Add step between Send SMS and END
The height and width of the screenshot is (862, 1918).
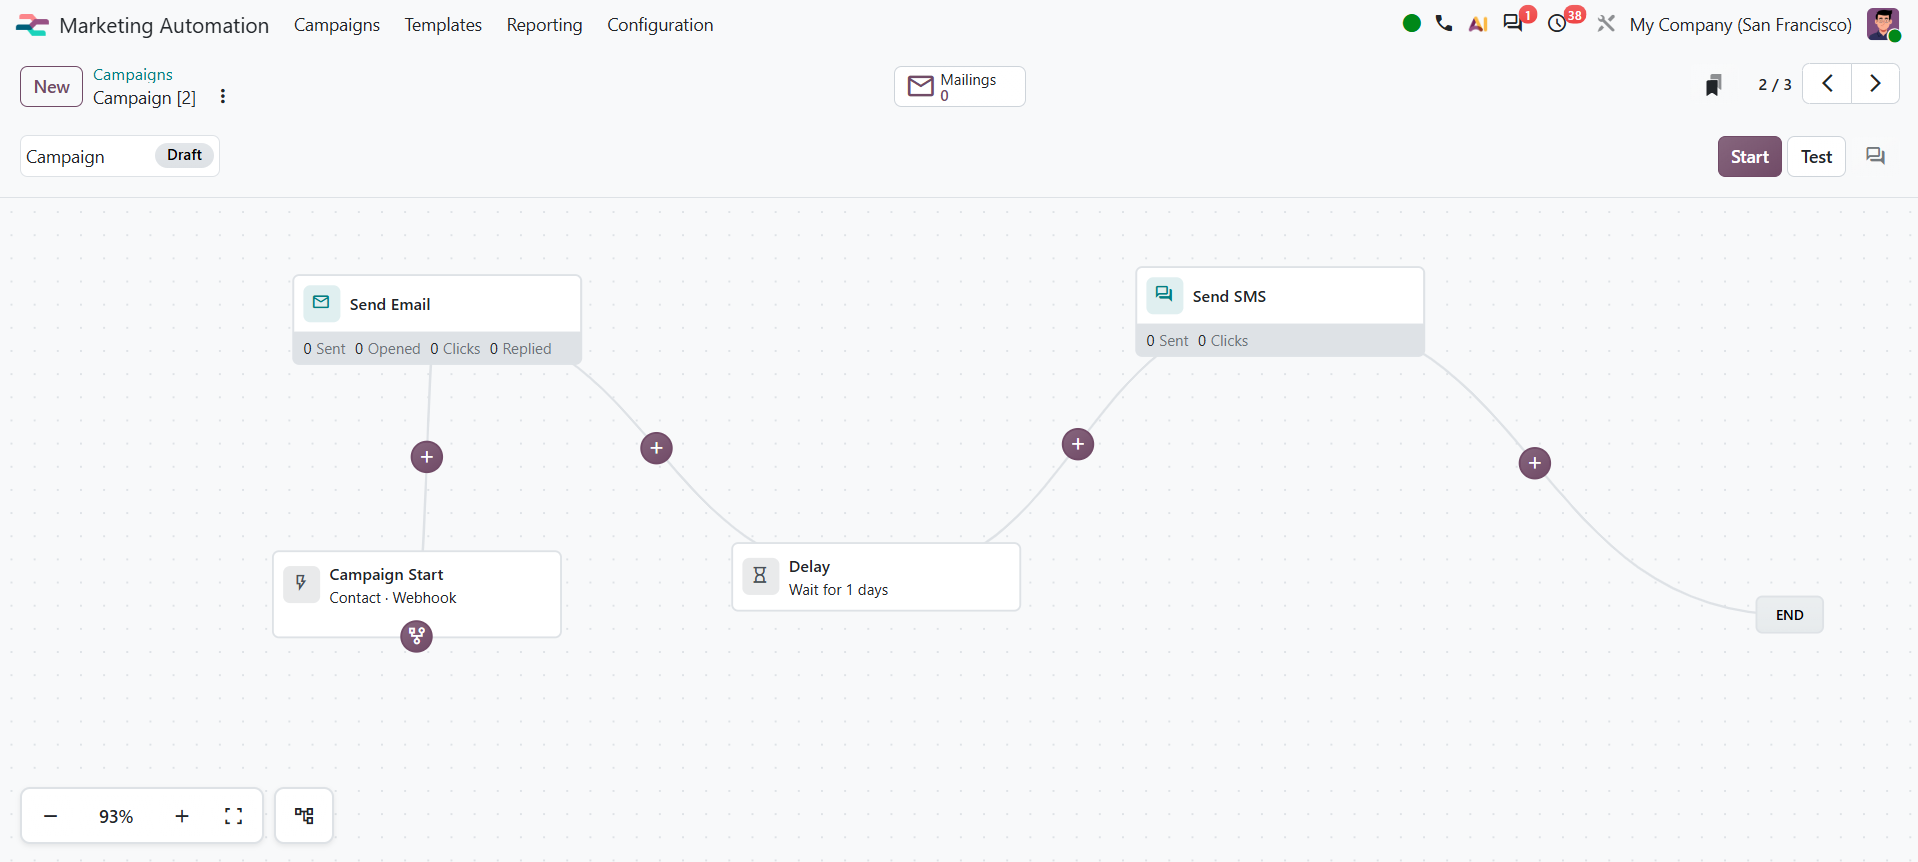click(x=1535, y=463)
